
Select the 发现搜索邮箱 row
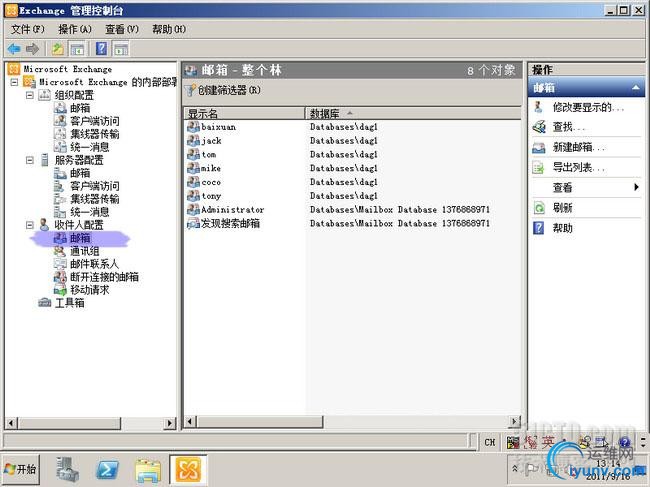pos(352,223)
